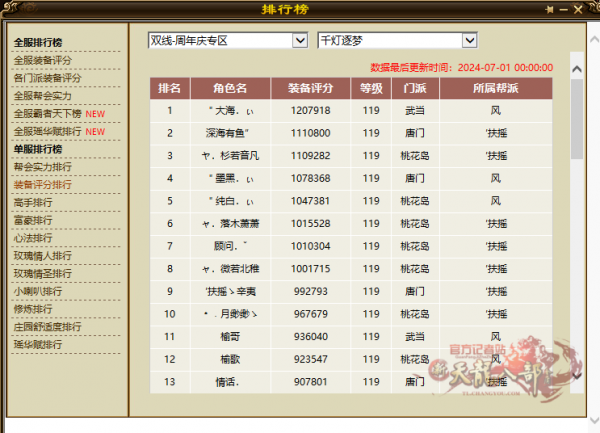
Task: Select 高手排行 in the sidebar
Action: tap(33, 202)
